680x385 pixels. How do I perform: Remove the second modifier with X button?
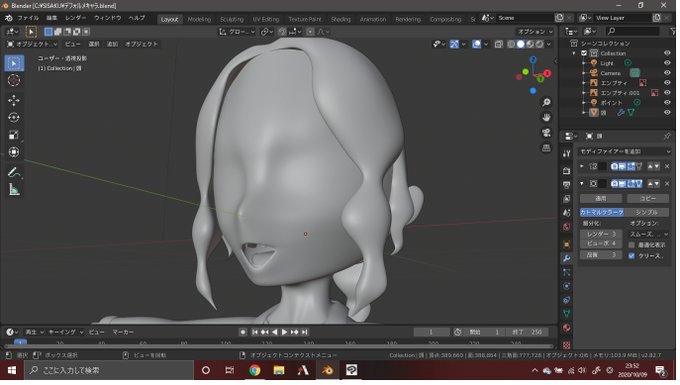point(667,184)
